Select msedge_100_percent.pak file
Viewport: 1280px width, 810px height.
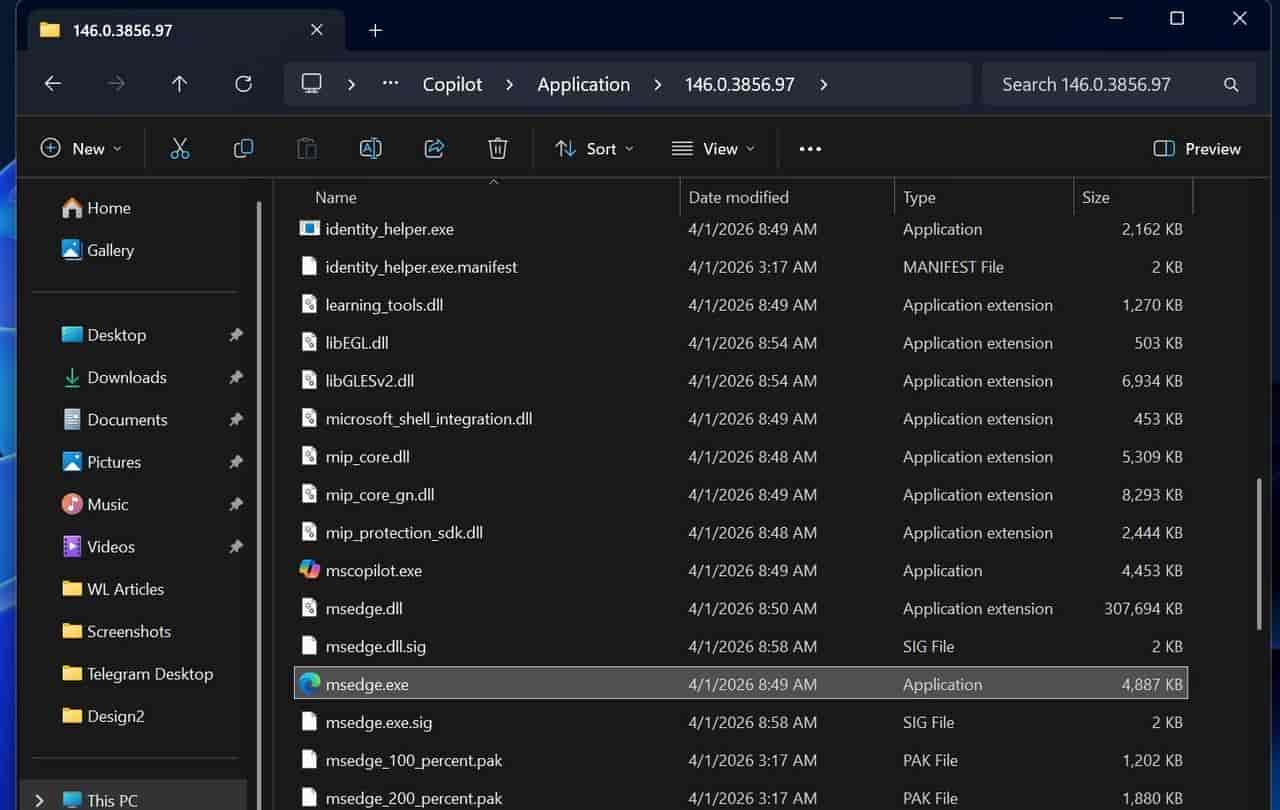point(741,760)
